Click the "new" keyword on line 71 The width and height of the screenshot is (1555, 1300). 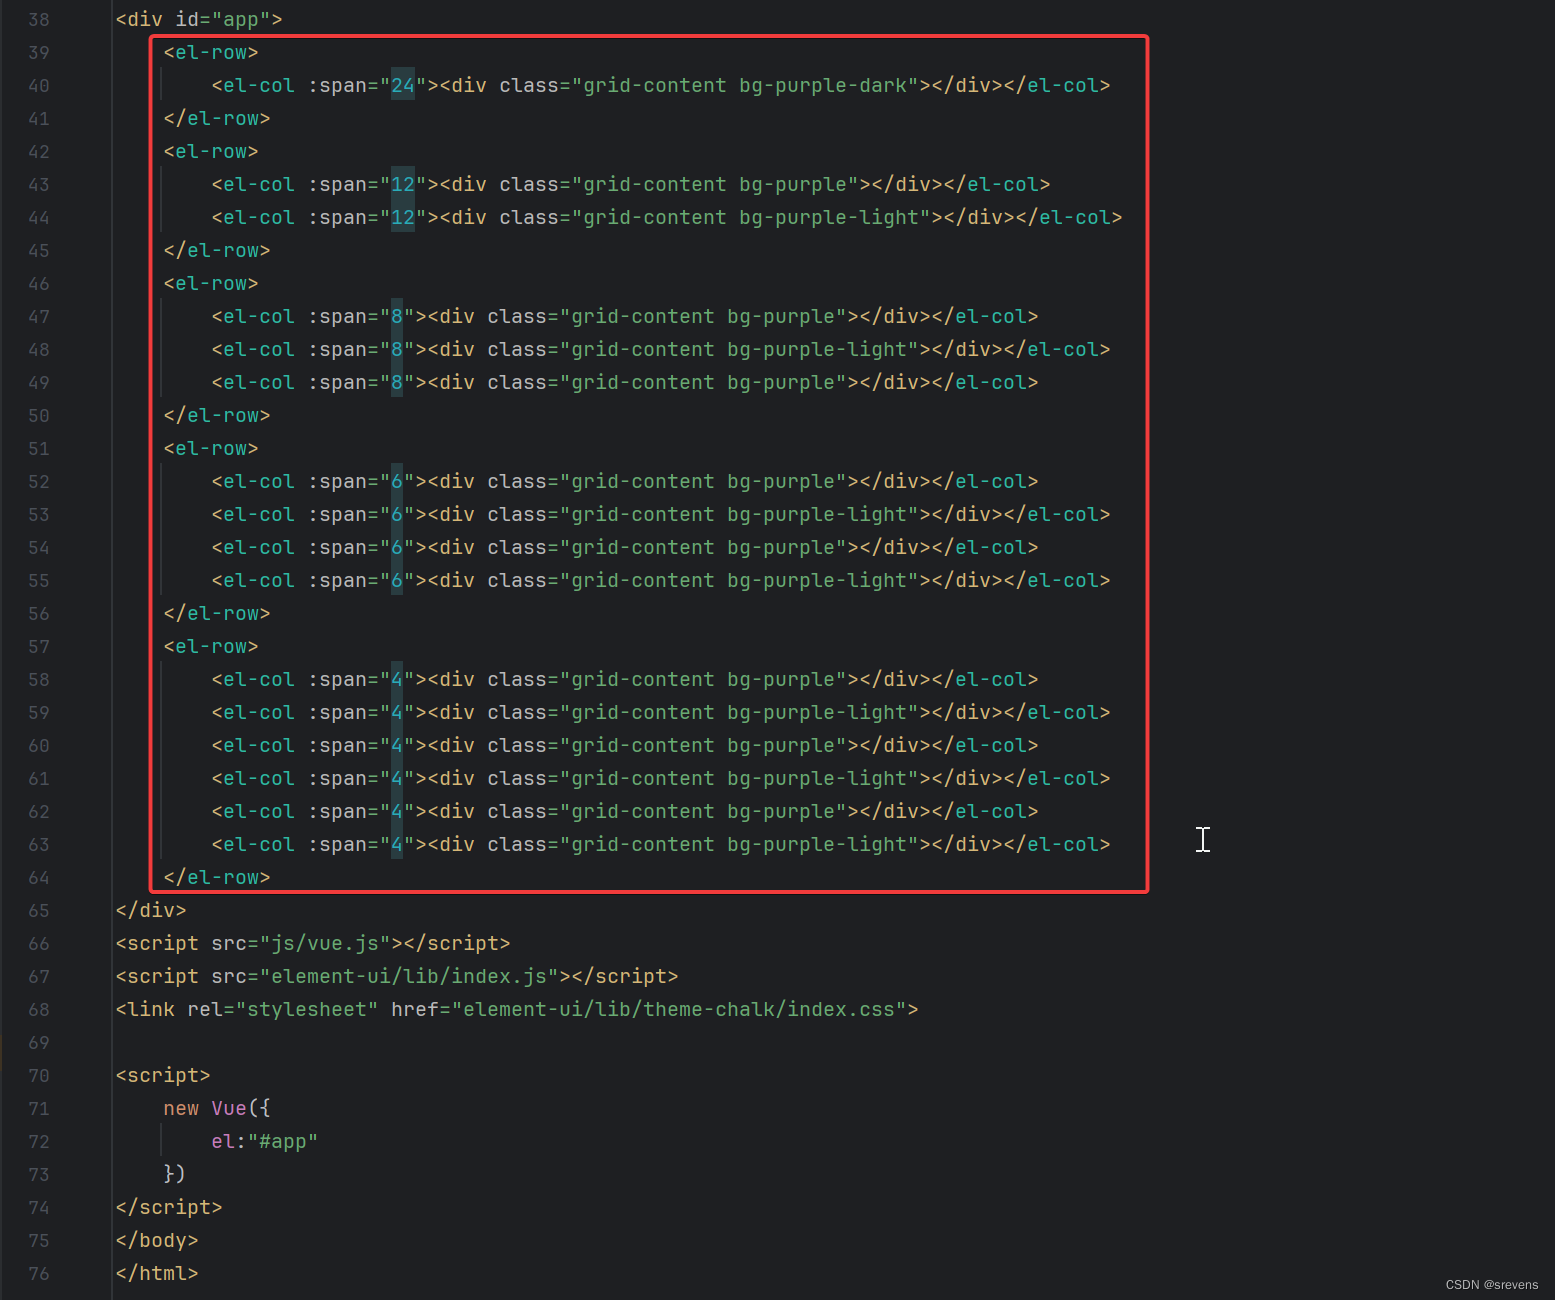coord(181,1108)
